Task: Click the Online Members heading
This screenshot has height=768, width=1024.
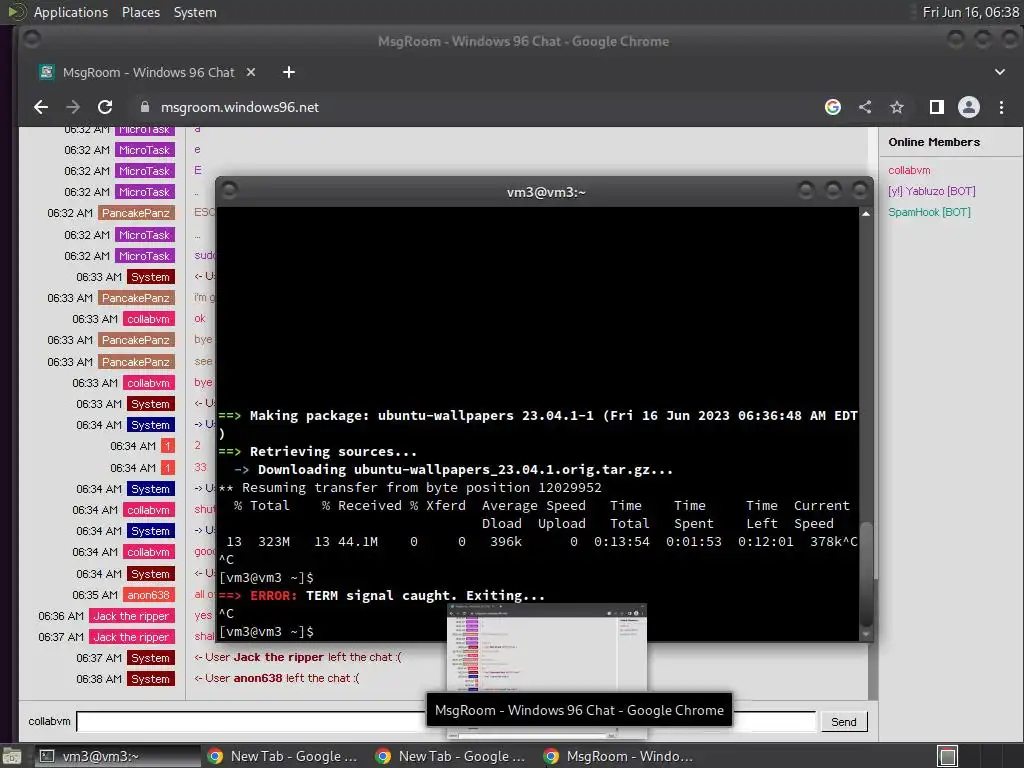Action: [x=934, y=142]
